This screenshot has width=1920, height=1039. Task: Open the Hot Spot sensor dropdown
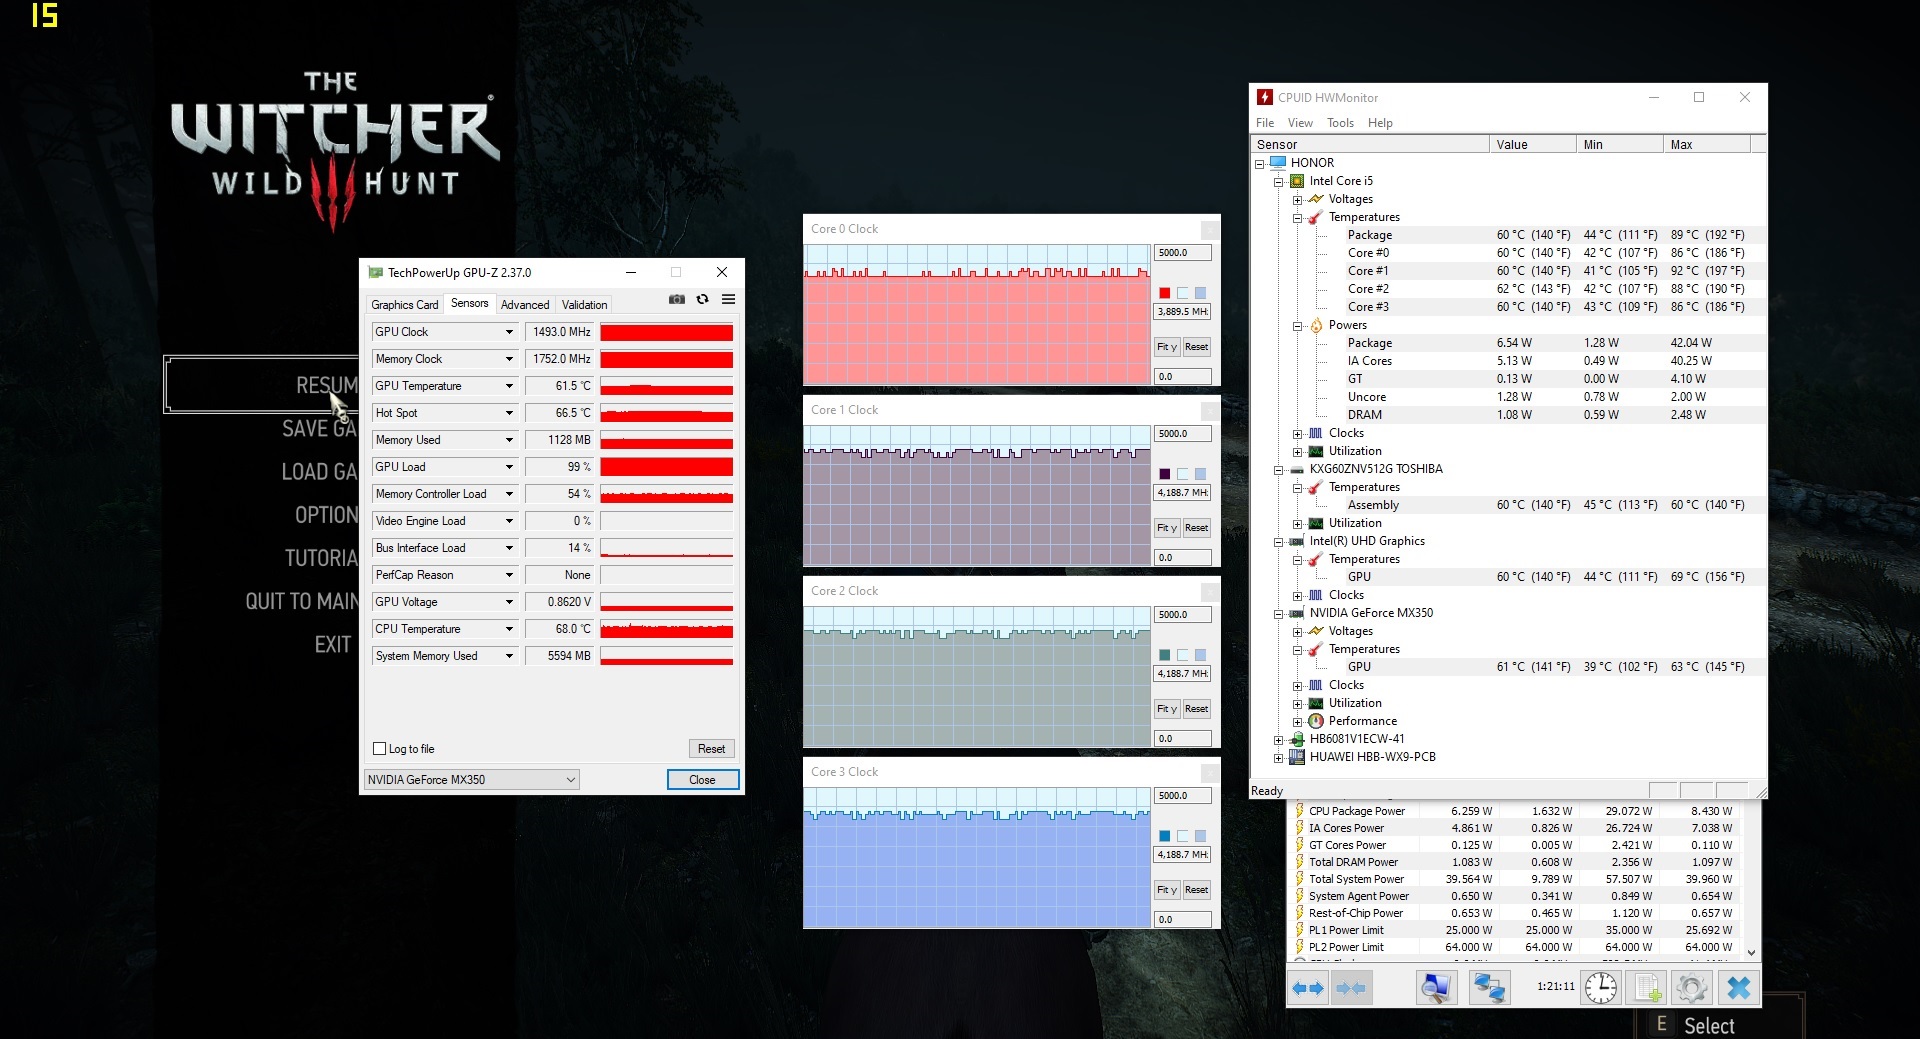[509, 413]
